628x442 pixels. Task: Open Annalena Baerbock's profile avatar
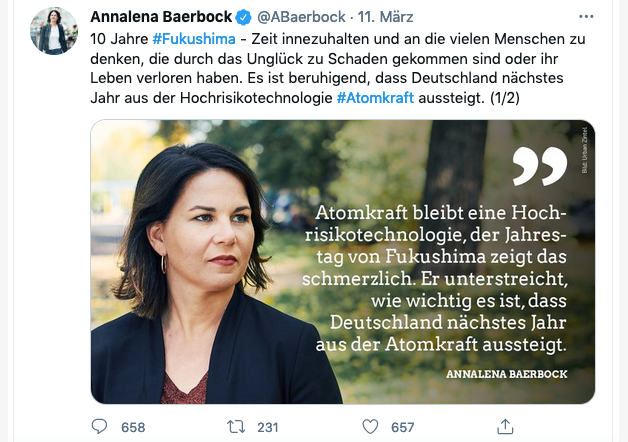tap(54, 31)
